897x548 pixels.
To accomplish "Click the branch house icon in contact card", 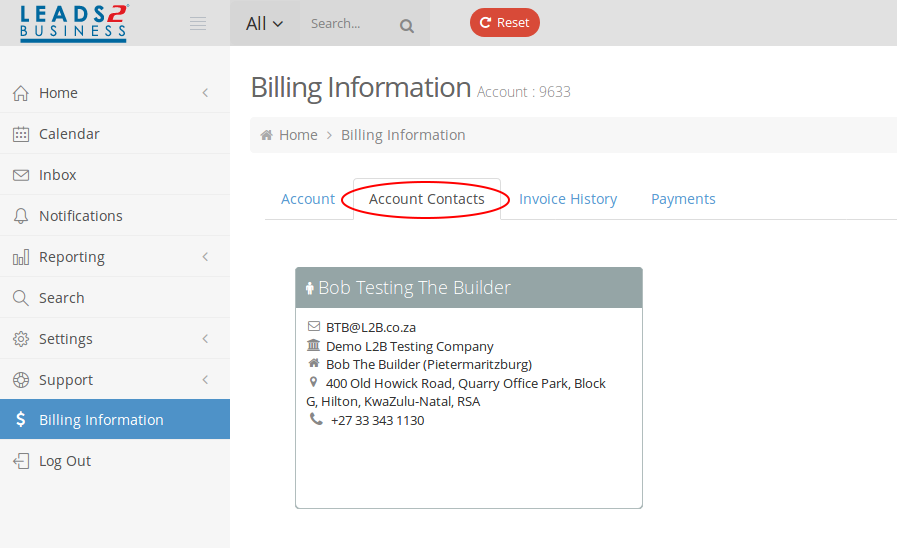I will click(x=313, y=363).
